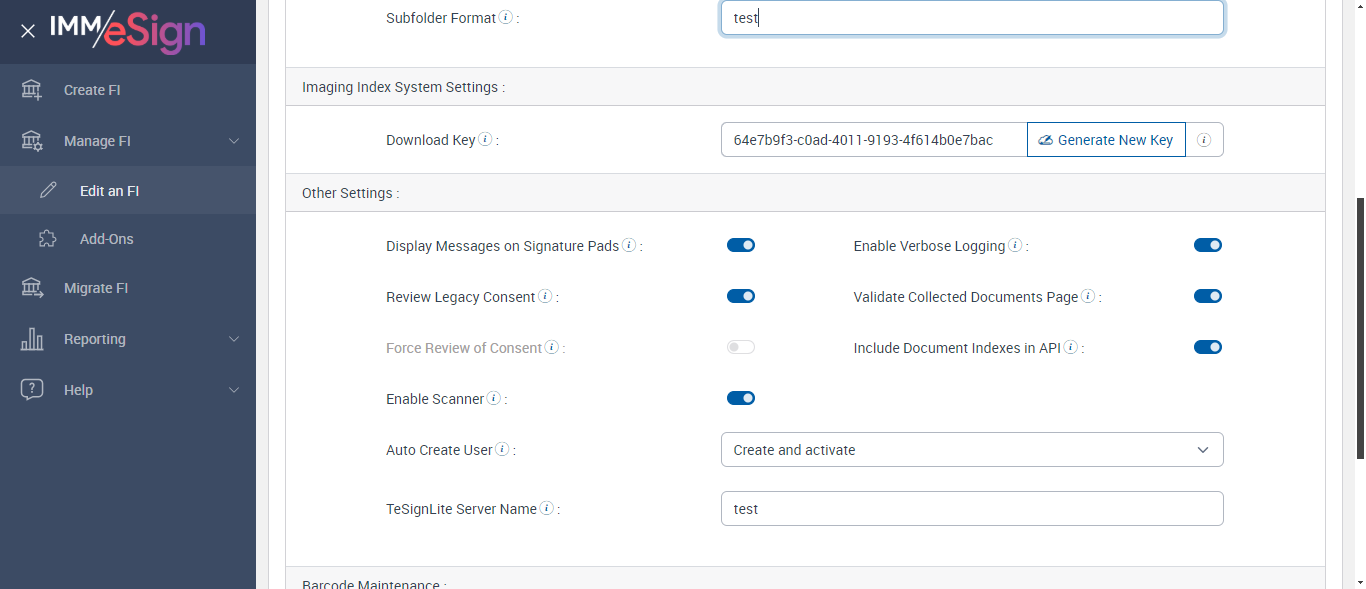Click the Migrate FI bank icon

coord(32,288)
